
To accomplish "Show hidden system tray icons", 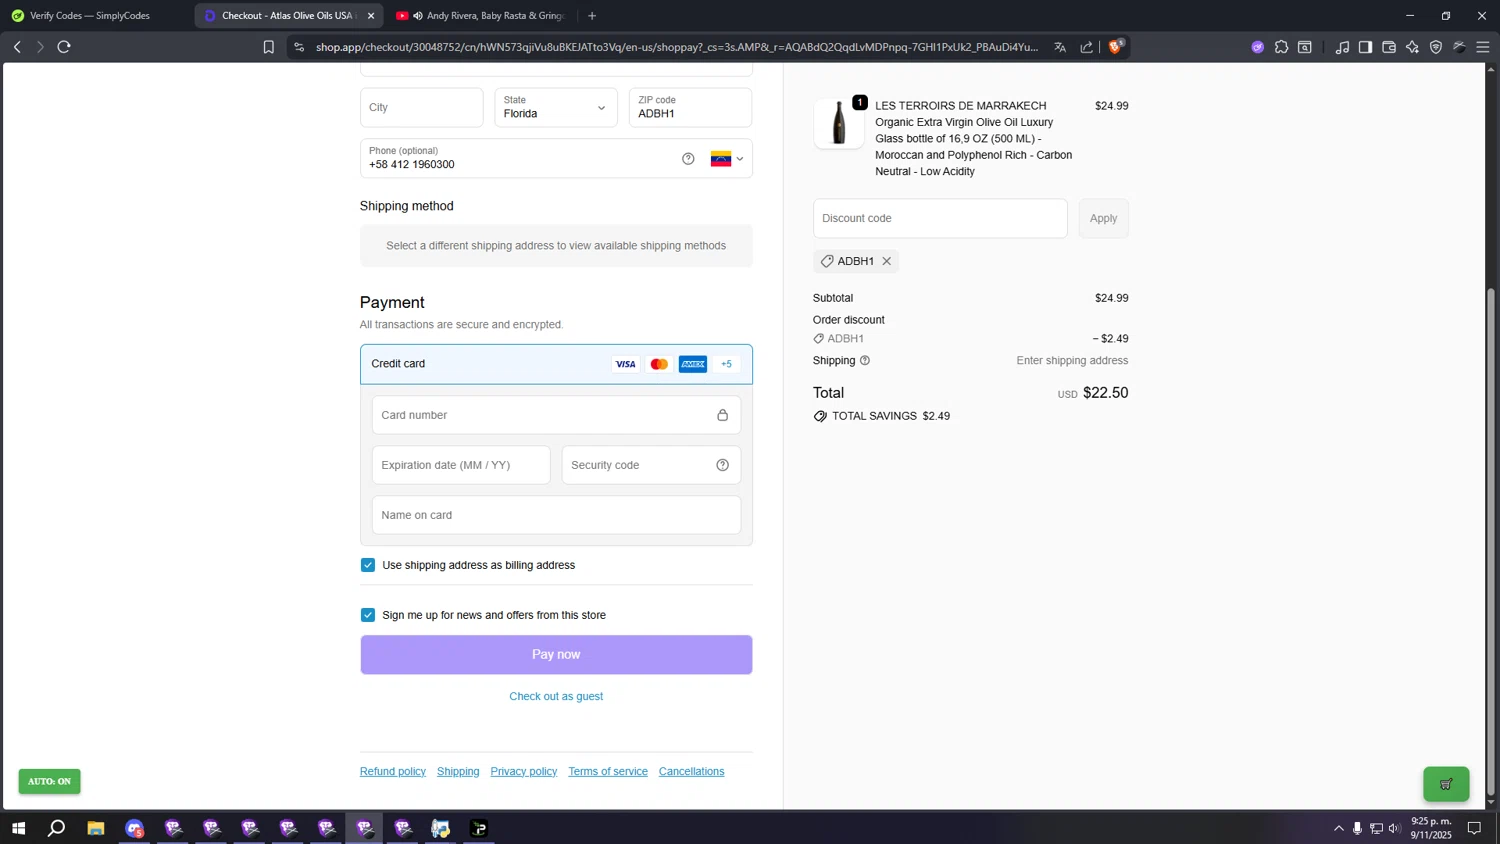I will click(1338, 828).
